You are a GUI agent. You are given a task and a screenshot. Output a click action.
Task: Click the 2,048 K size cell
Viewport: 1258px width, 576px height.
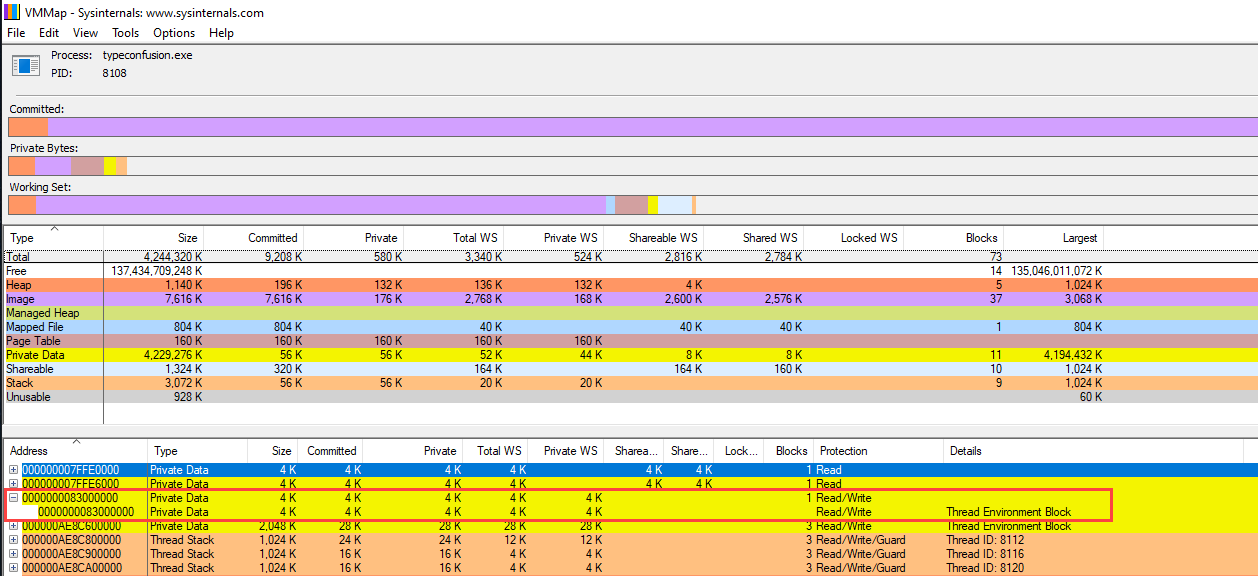point(277,526)
